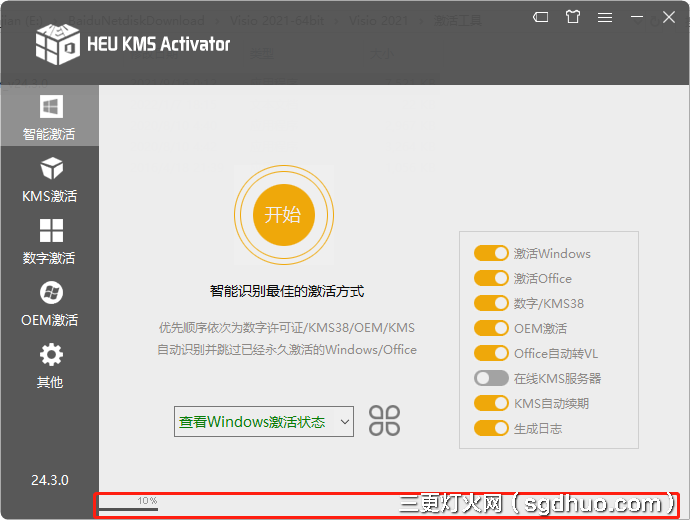Close the HEU KMS Activator window
The width and height of the screenshot is (690, 520).
[669, 17]
